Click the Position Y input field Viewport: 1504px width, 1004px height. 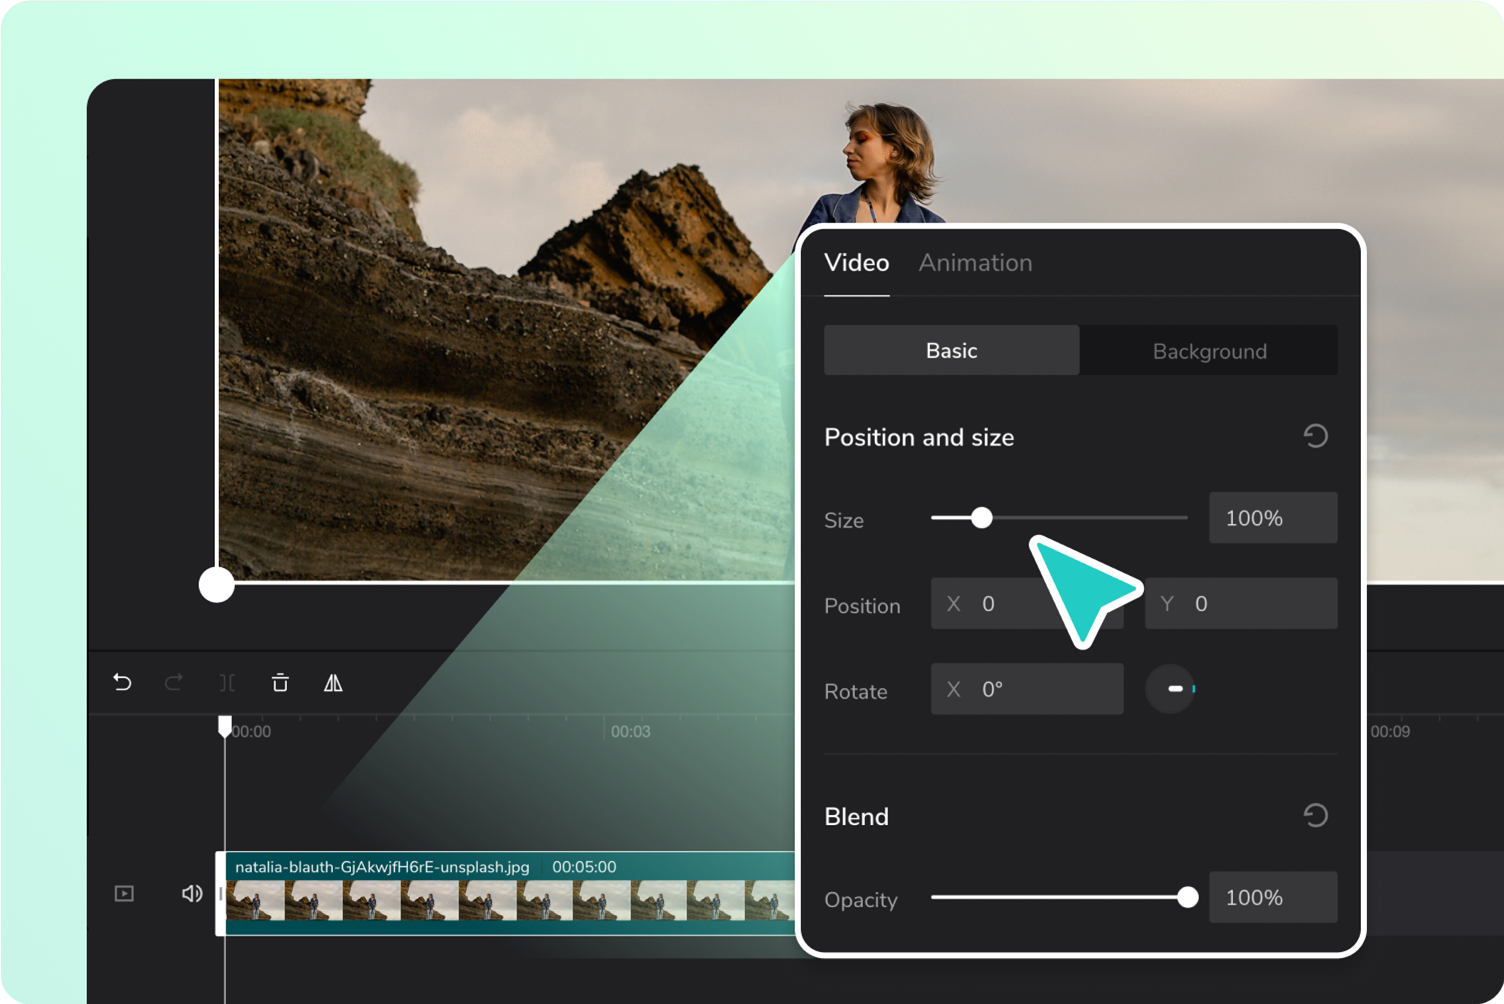point(1241,604)
